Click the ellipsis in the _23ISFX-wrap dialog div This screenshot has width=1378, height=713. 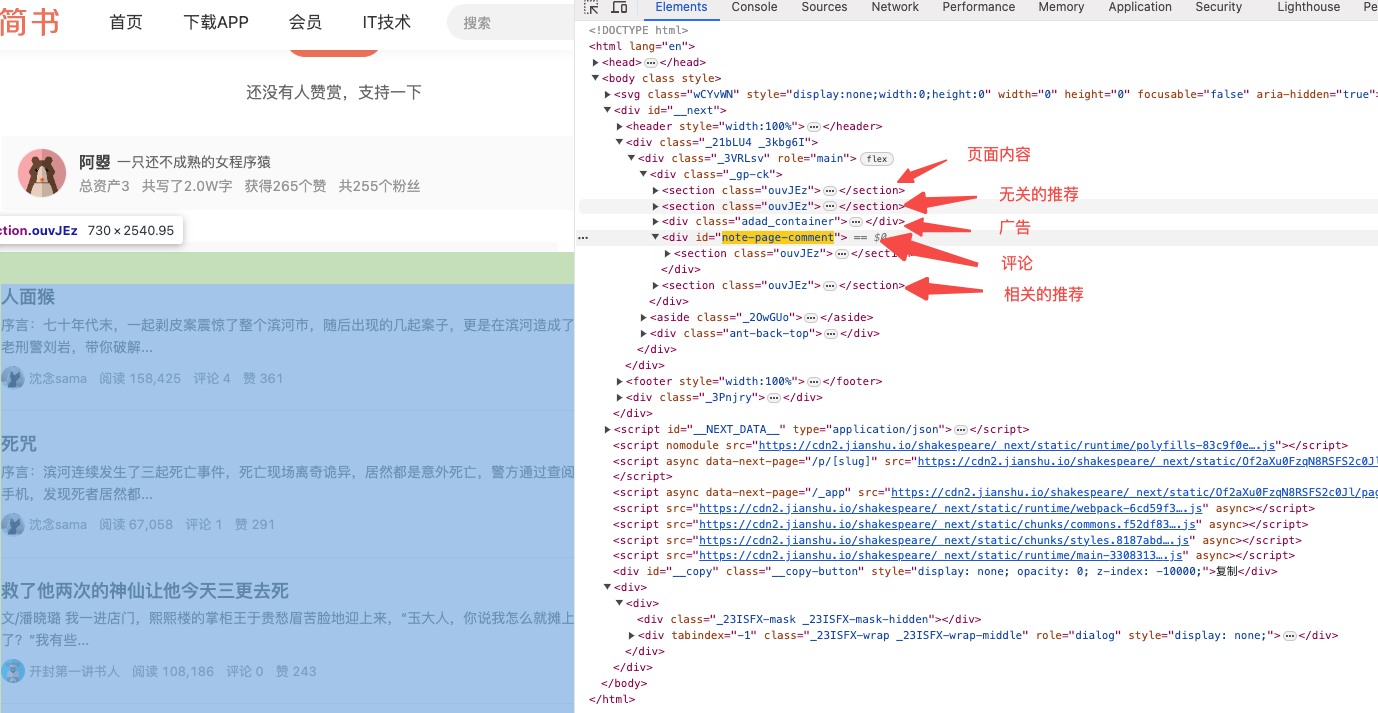tap(1290, 635)
